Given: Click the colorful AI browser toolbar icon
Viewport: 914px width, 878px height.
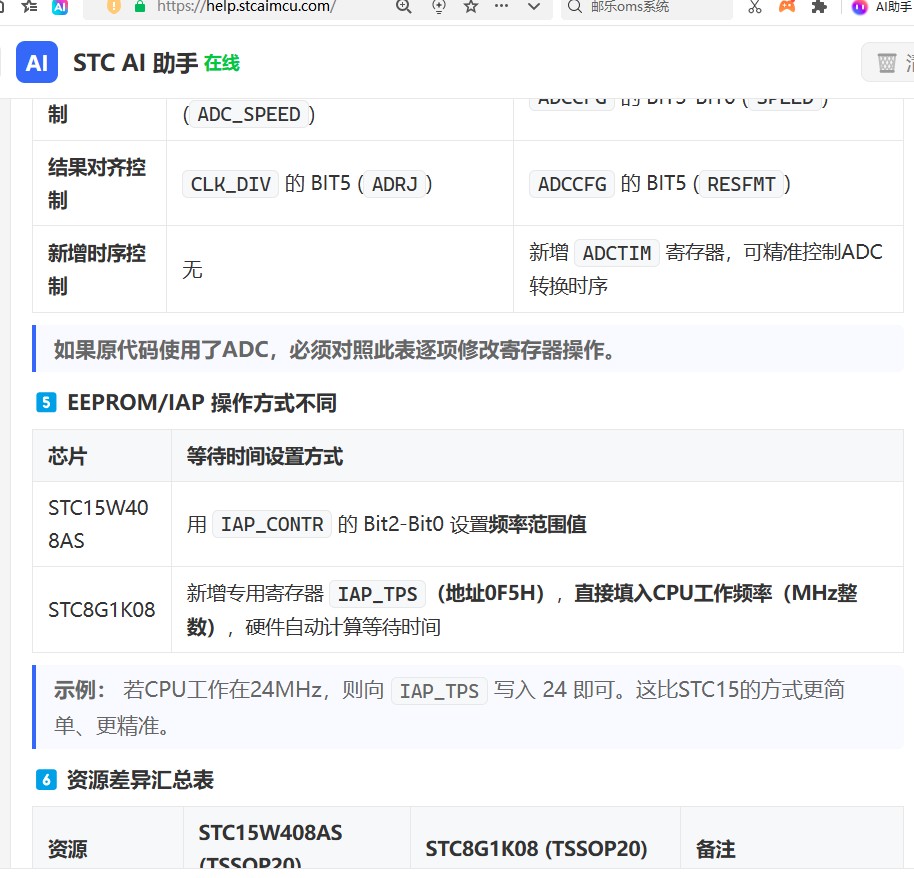Looking at the screenshot, I should coord(60,6).
